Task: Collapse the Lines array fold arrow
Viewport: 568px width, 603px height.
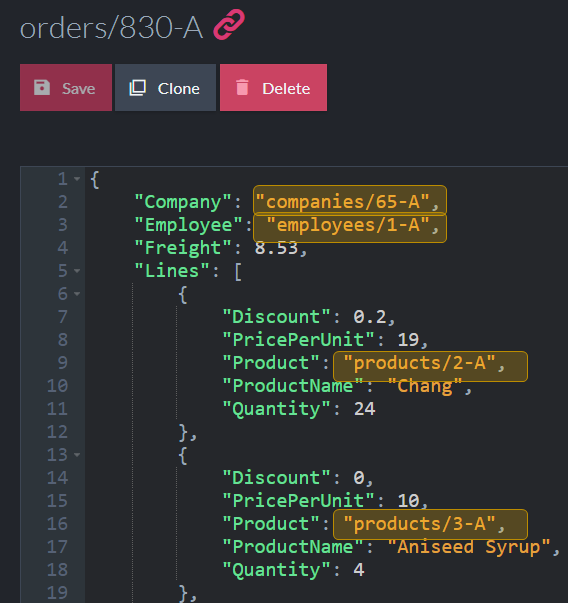Action: 77,271
